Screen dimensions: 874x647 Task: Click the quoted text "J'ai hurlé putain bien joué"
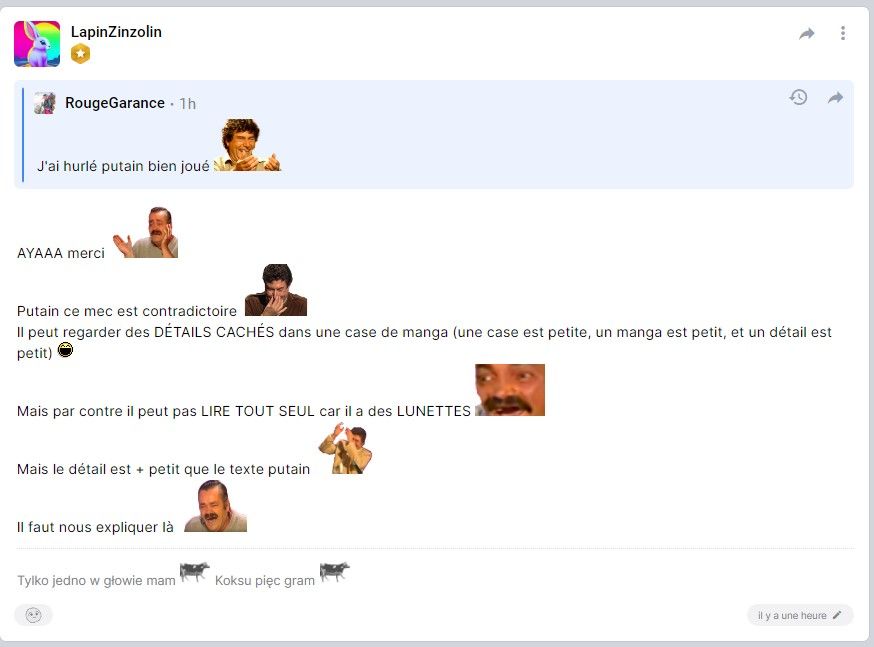[x=123, y=166]
